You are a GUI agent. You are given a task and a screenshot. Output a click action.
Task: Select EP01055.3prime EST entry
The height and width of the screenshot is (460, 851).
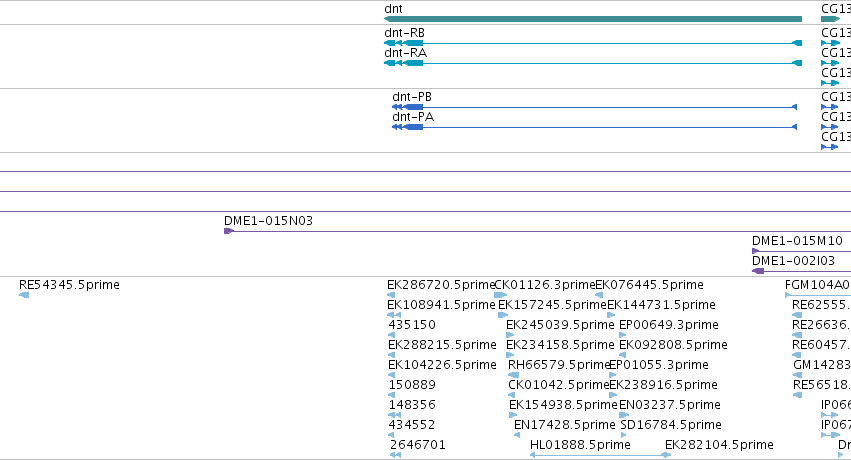pyautogui.click(x=659, y=365)
